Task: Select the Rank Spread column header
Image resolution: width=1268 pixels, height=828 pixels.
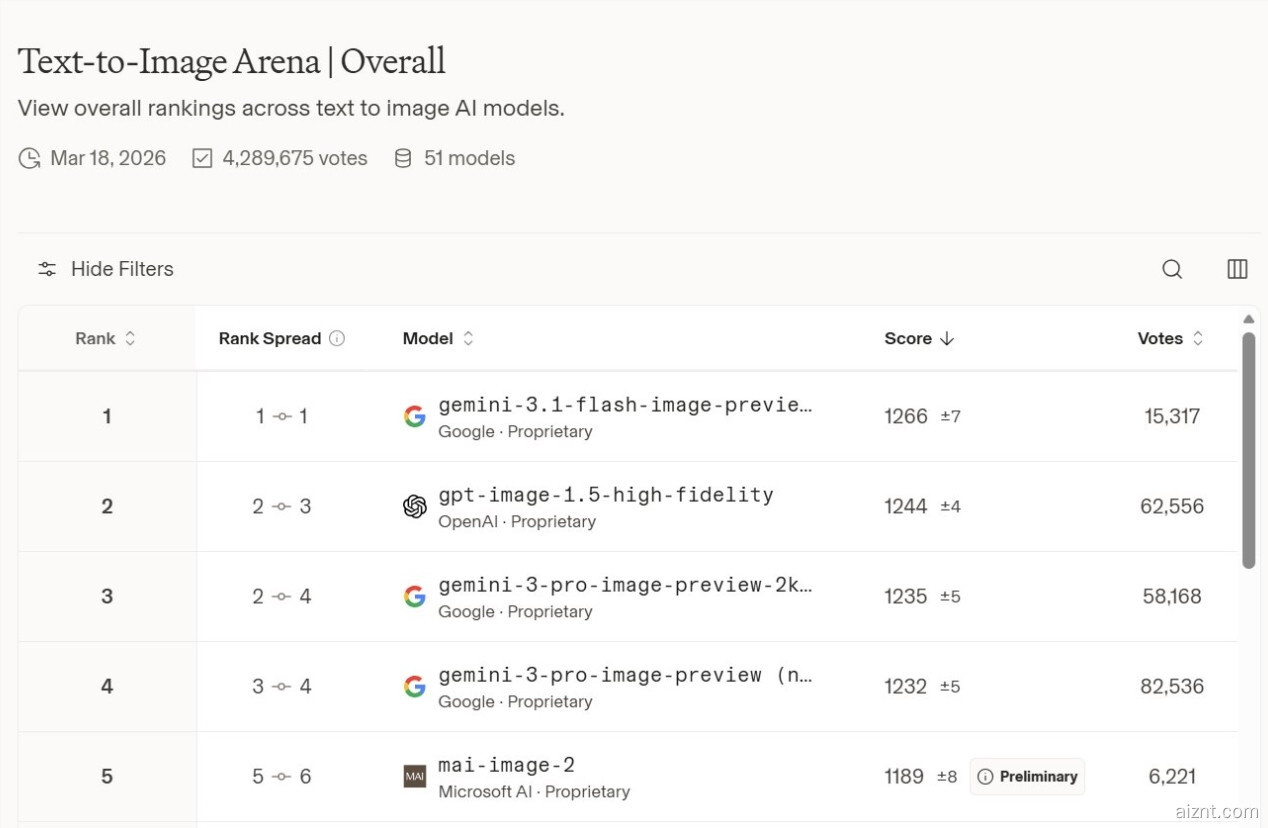Action: point(269,339)
